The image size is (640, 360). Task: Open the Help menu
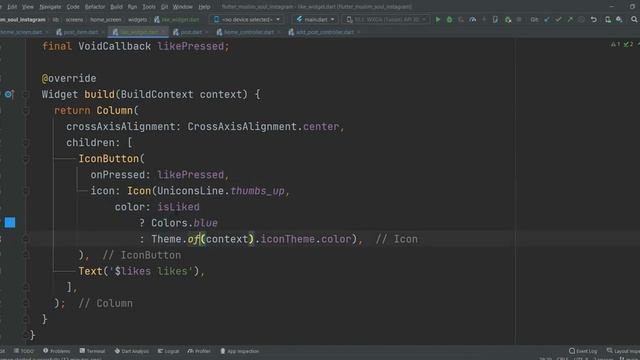pyautogui.click(x=204, y=7)
